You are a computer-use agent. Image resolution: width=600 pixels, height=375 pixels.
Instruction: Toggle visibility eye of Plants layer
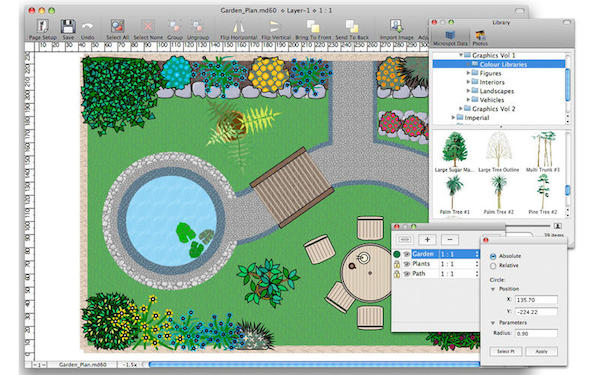point(407,264)
